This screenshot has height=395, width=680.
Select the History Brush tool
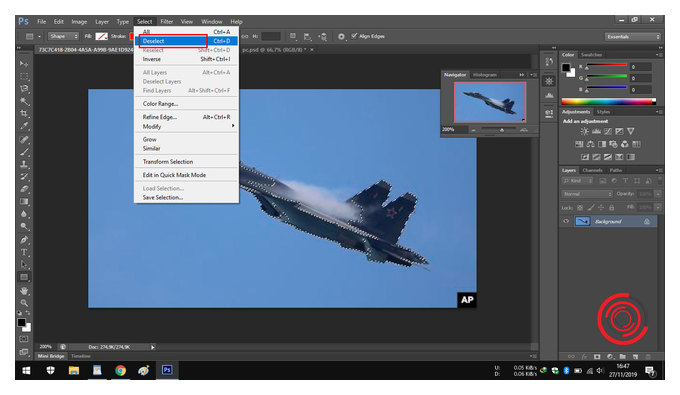coord(24,176)
